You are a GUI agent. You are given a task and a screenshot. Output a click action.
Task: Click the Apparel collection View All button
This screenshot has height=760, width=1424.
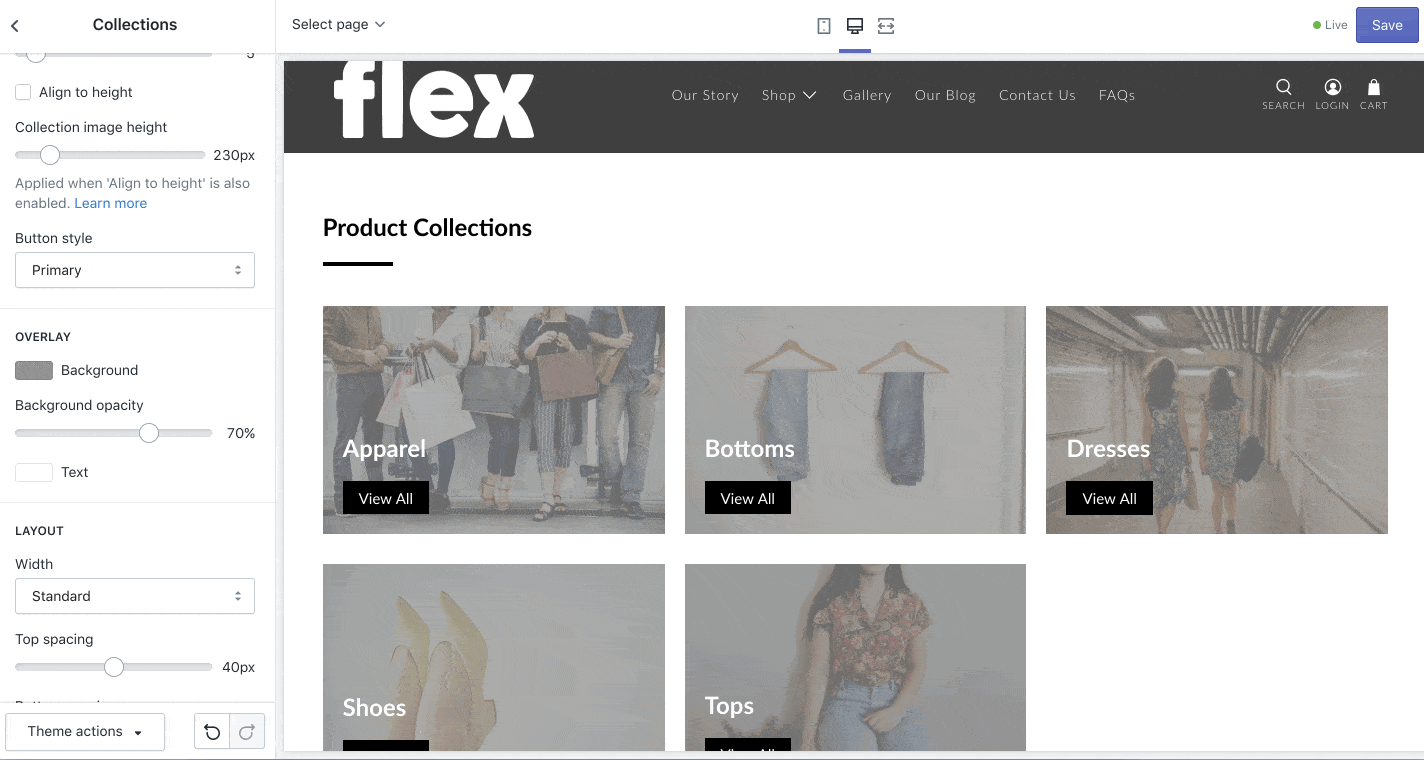pos(386,498)
